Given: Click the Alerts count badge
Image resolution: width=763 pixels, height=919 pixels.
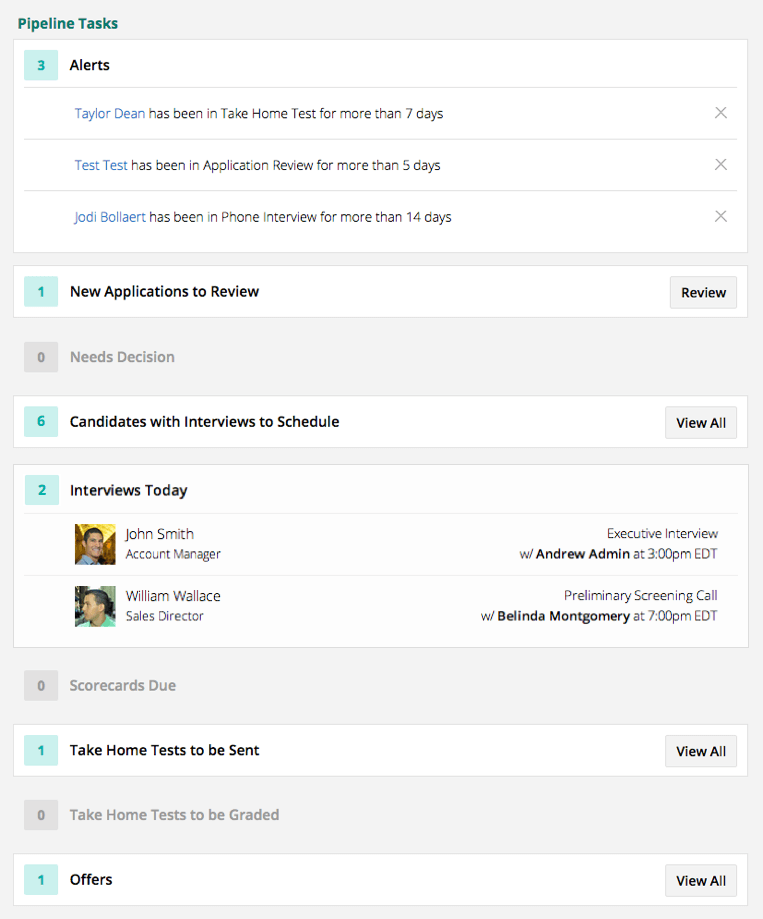Looking at the screenshot, I should coord(41,66).
